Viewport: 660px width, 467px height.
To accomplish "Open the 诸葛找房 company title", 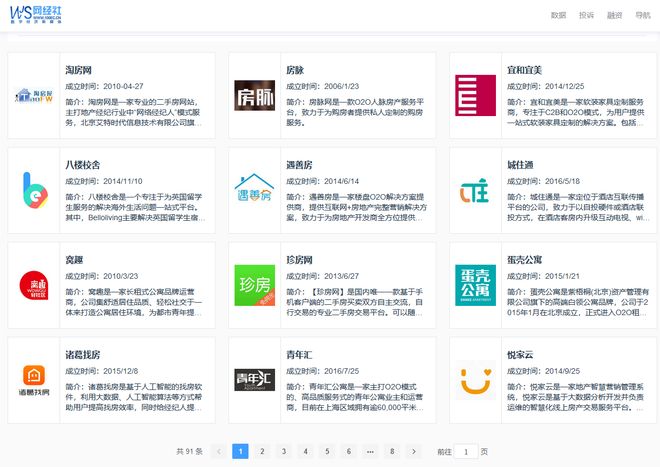I will pos(82,355).
